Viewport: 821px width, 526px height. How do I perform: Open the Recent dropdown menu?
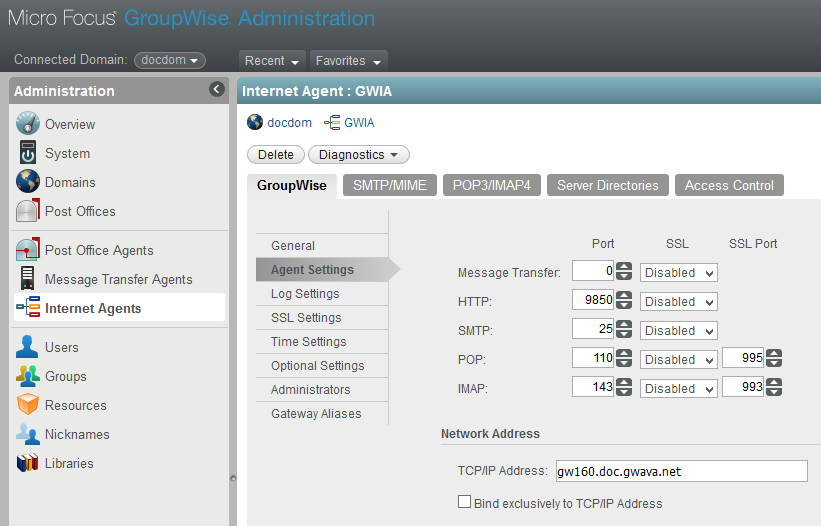point(272,61)
